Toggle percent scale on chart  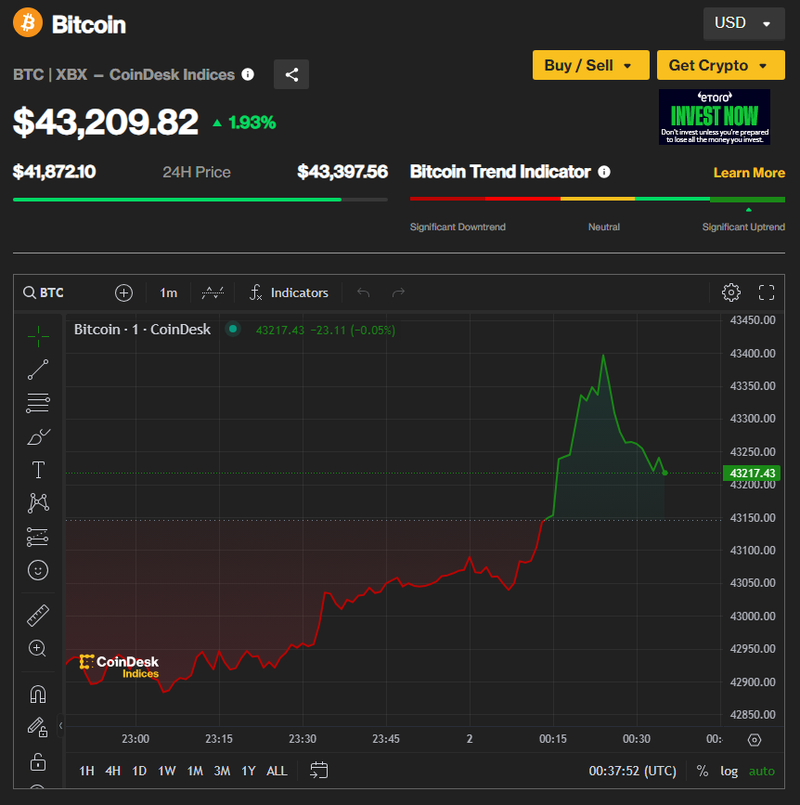702,771
